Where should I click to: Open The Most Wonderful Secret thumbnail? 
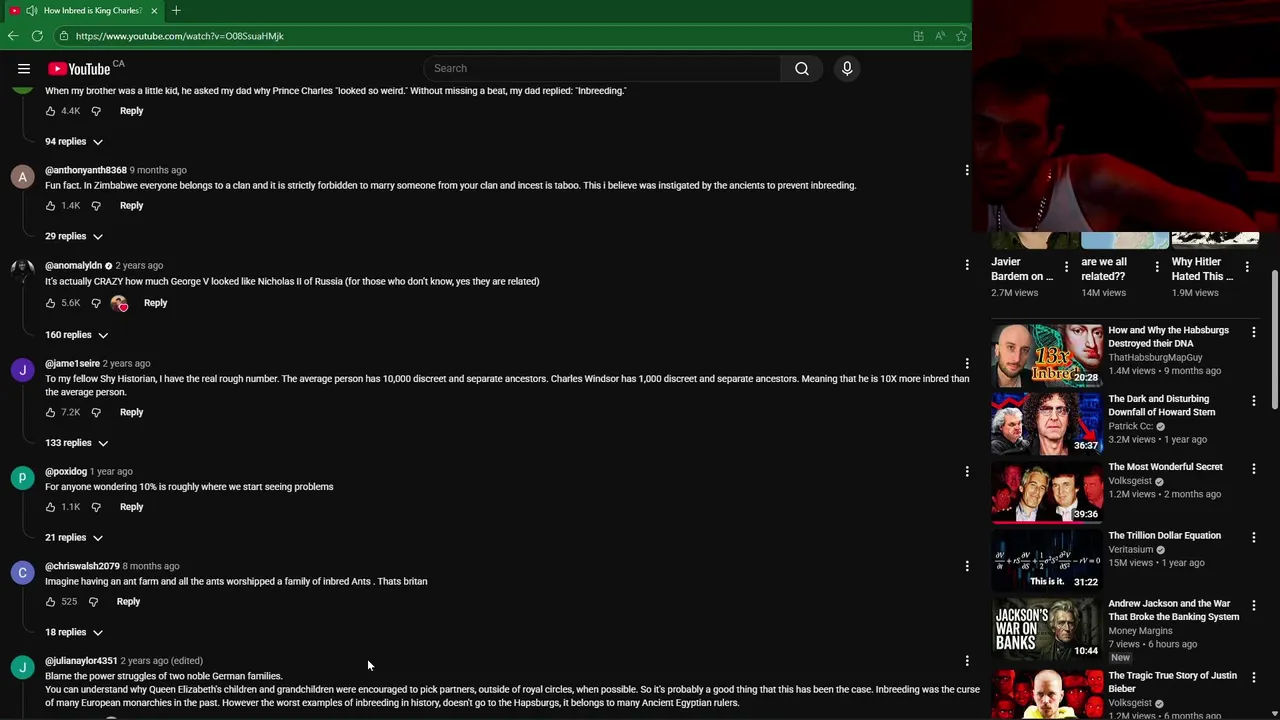[x=1046, y=492]
